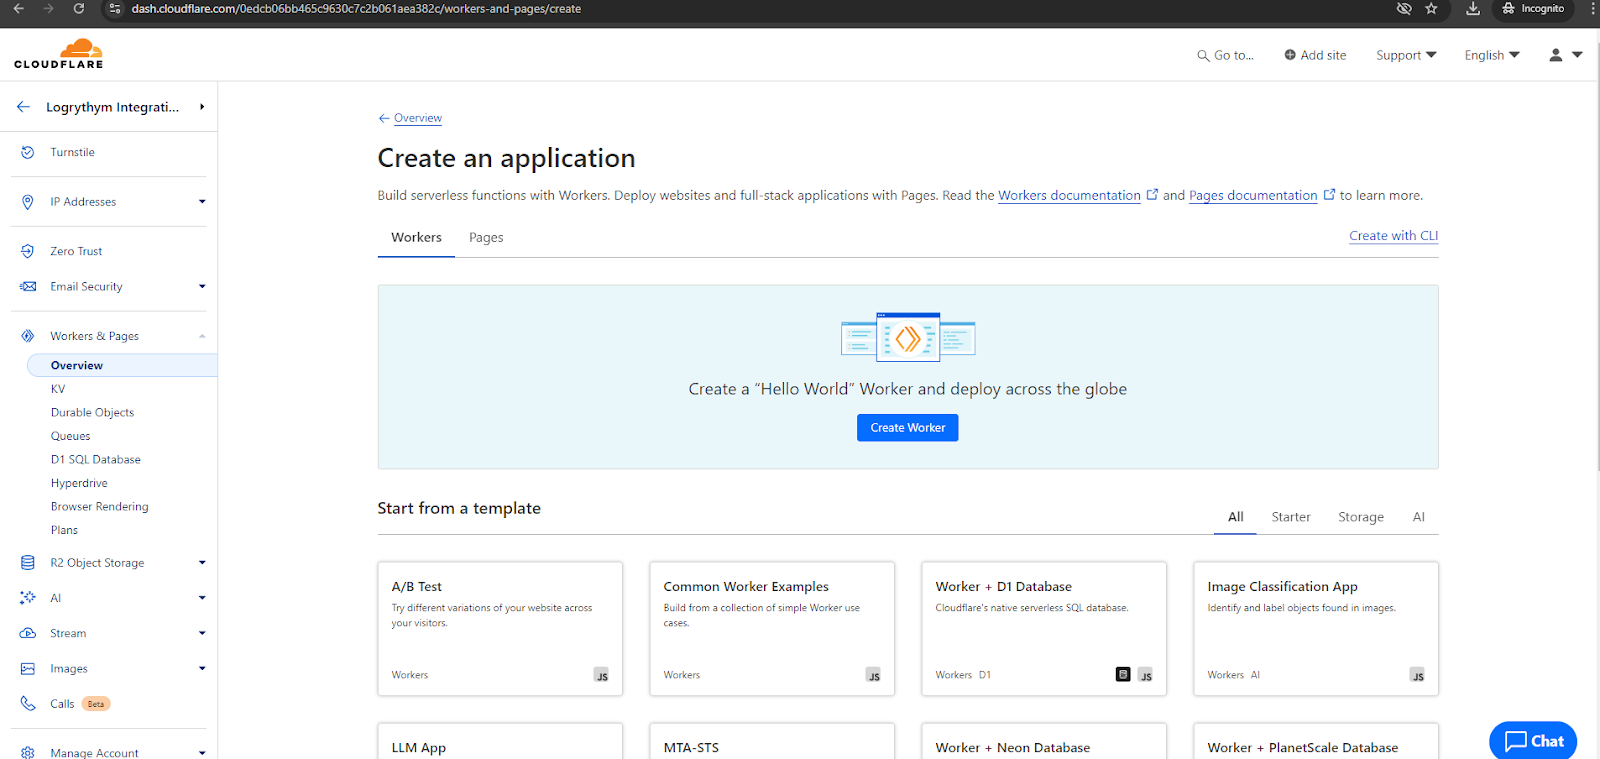Click the Zero Trust shield icon
Screen dimensions: 1600x759
(x=28, y=251)
